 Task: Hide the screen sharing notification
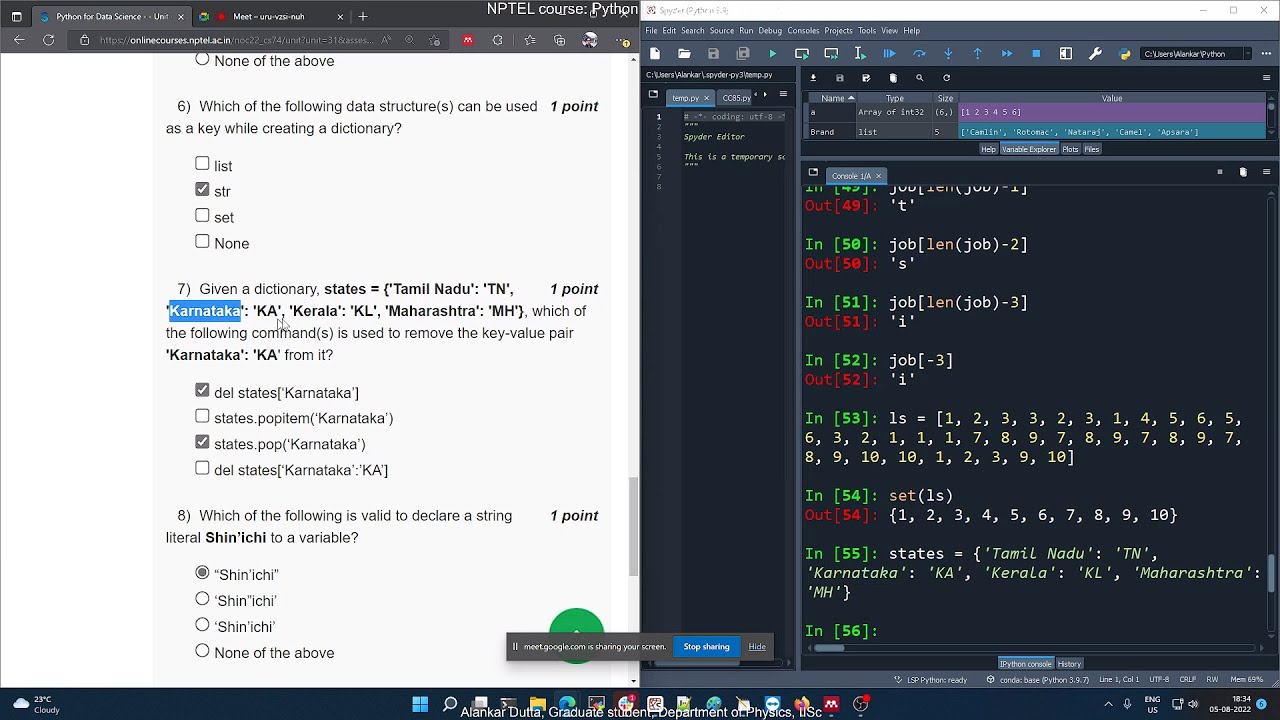(x=757, y=647)
